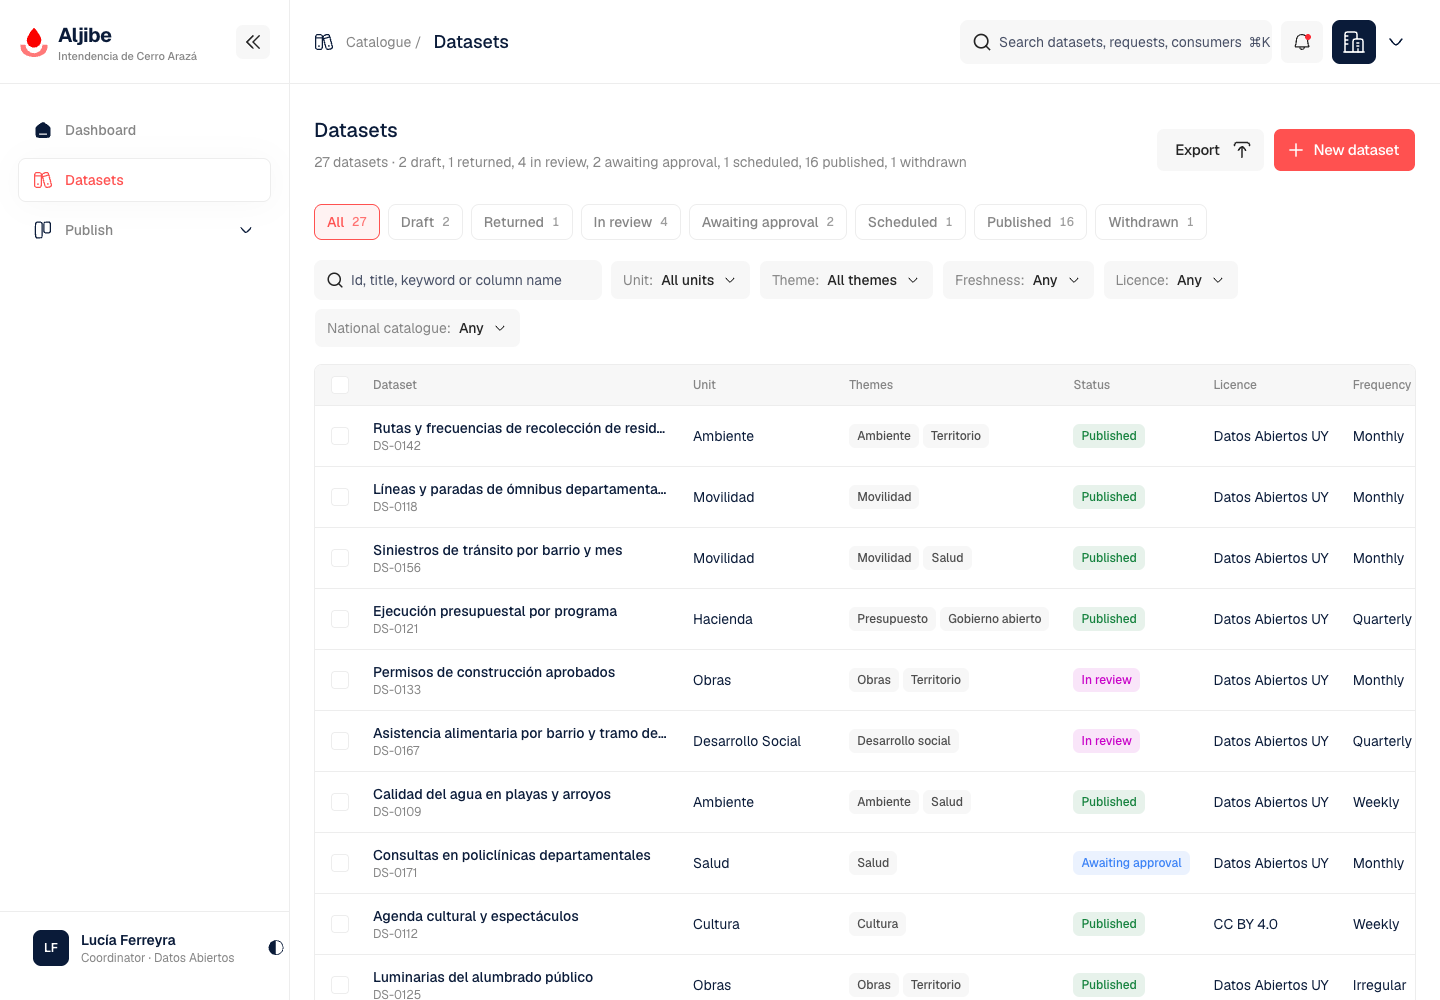Open the account menu chevron

tap(1396, 42)
